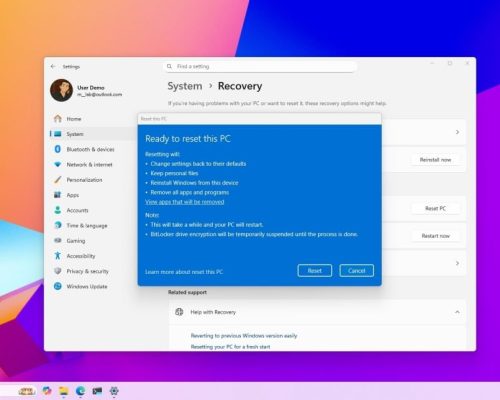Select the Home icon in sidebar
This screenshot has height=400, width=500.
pos(58,119)
